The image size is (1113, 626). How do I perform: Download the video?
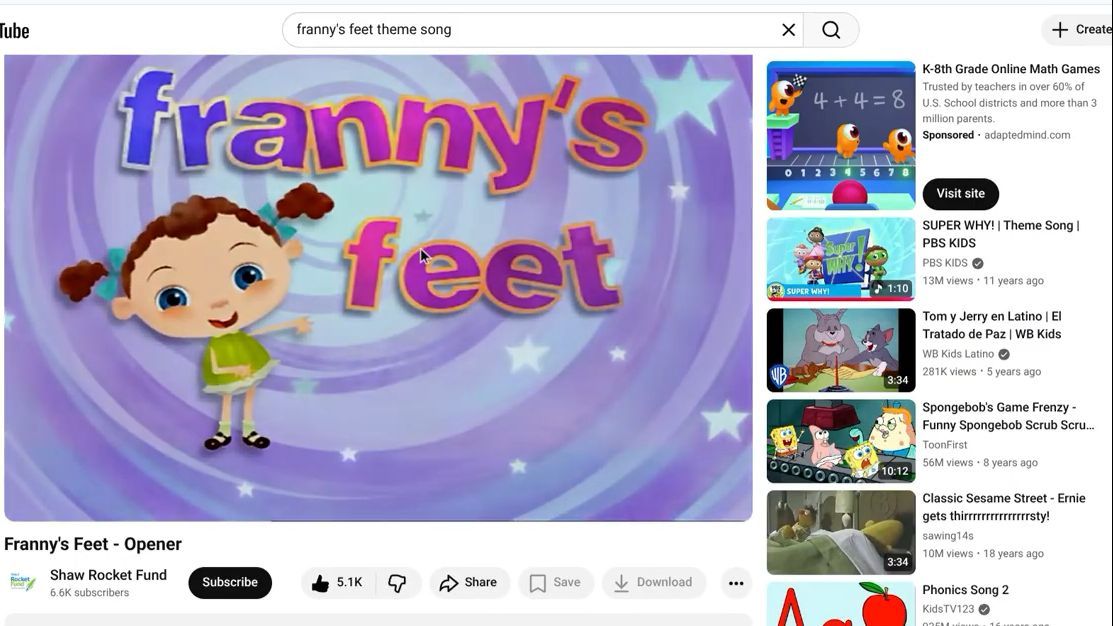(653, 583)
